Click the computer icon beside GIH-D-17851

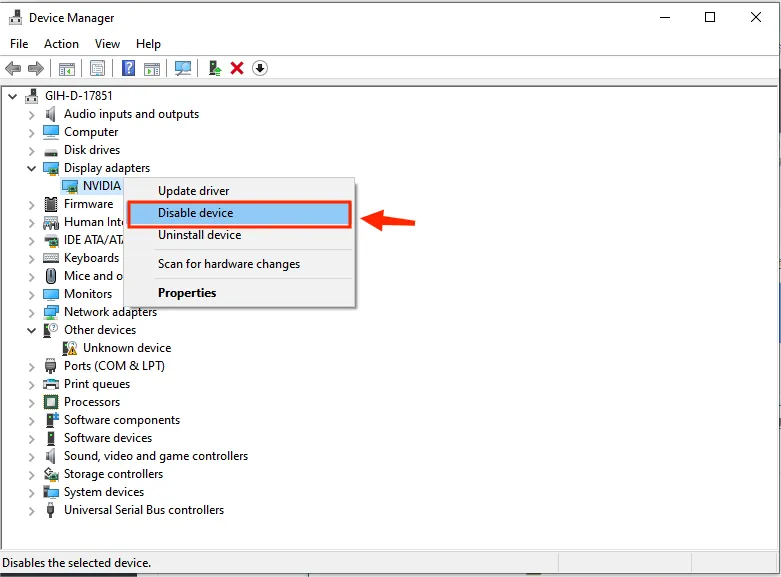pyautogui.click(x=32, y=96)
